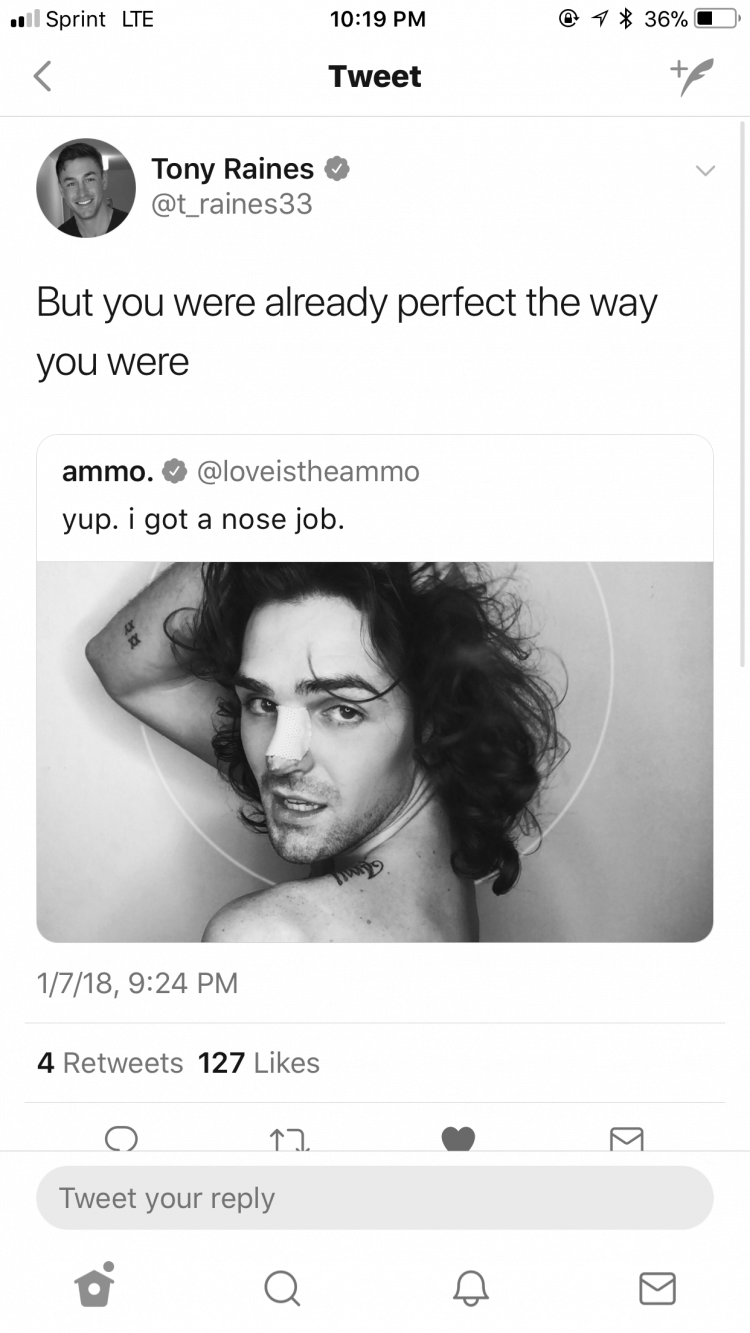This screenshot has width=750, height=1333.
Task: Tap the back arrow icon
Action: (x=42, y=77)
